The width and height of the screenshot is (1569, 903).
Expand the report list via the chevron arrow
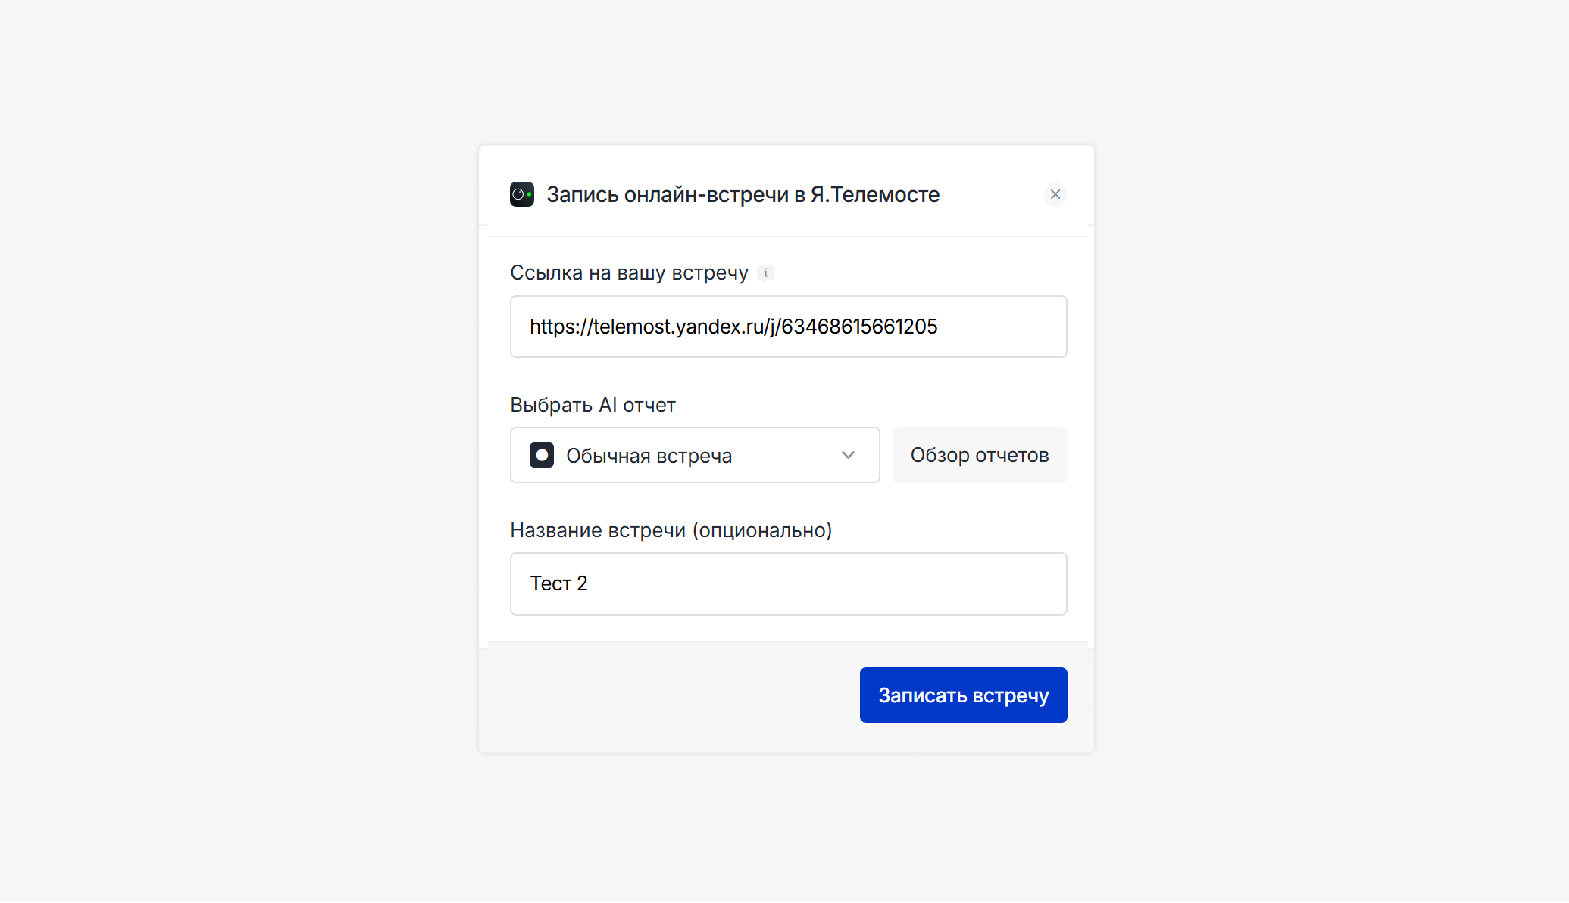(848, 455)
